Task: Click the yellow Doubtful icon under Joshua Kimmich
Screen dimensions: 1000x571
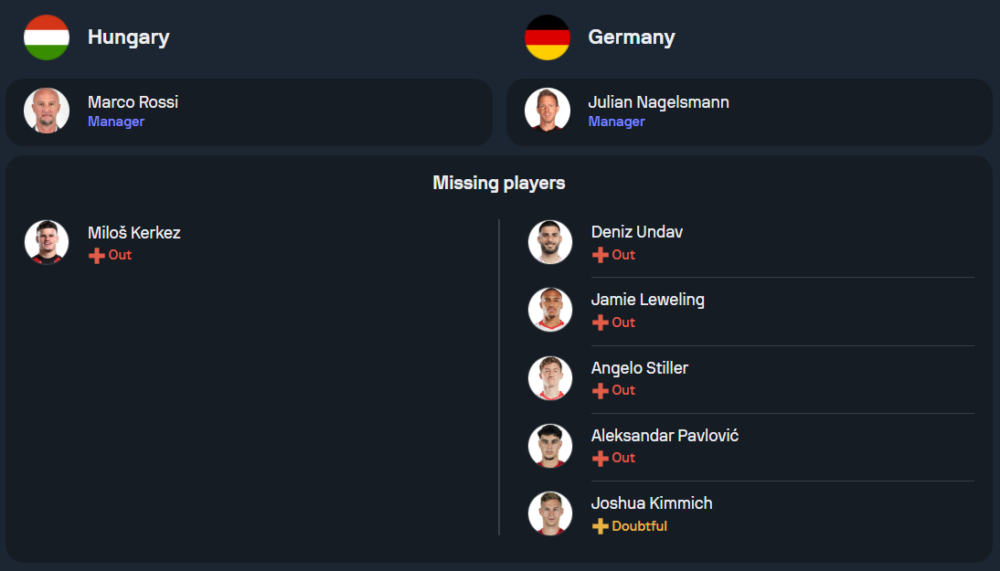Action: pos(600,526)
